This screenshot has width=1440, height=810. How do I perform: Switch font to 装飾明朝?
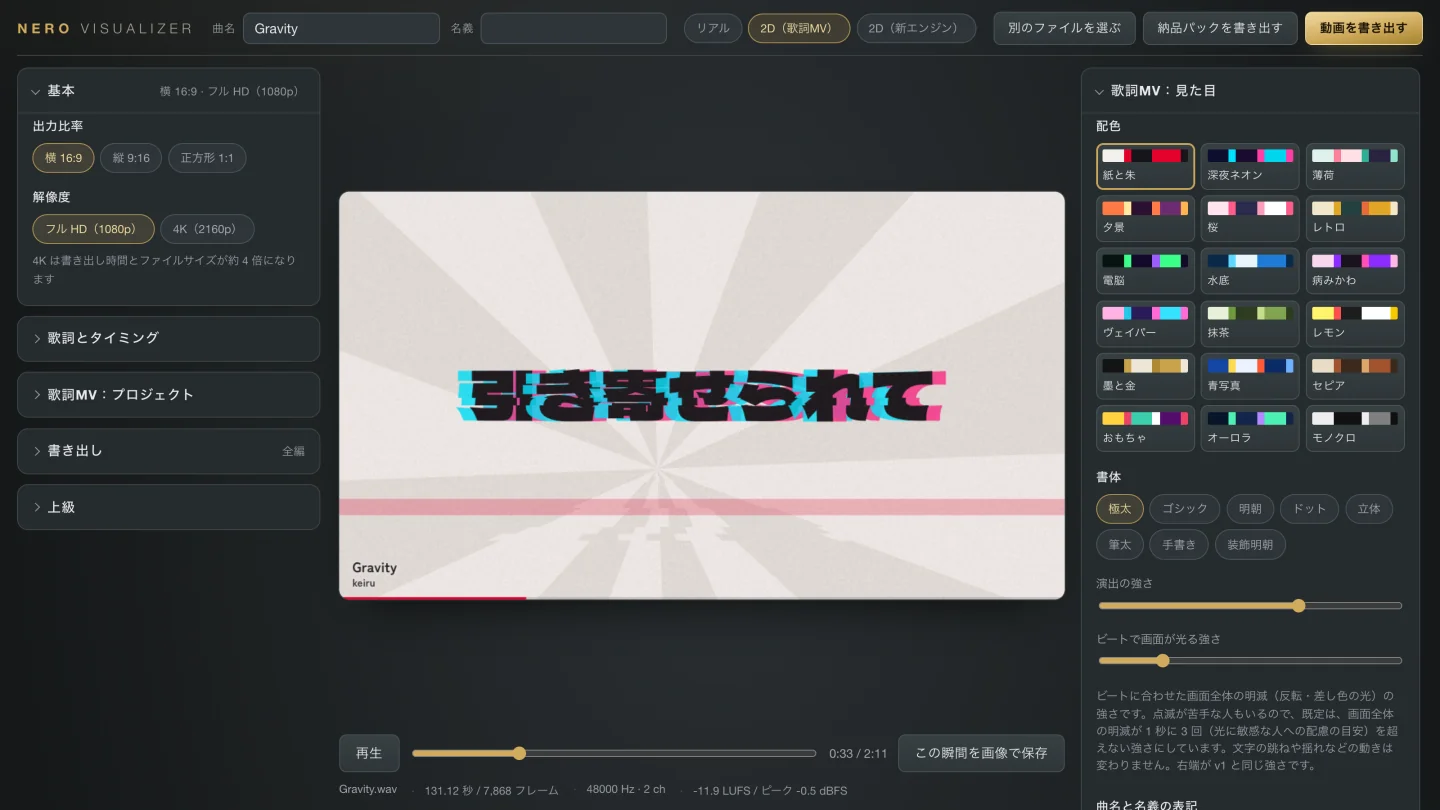click(x=1250, y=545)
